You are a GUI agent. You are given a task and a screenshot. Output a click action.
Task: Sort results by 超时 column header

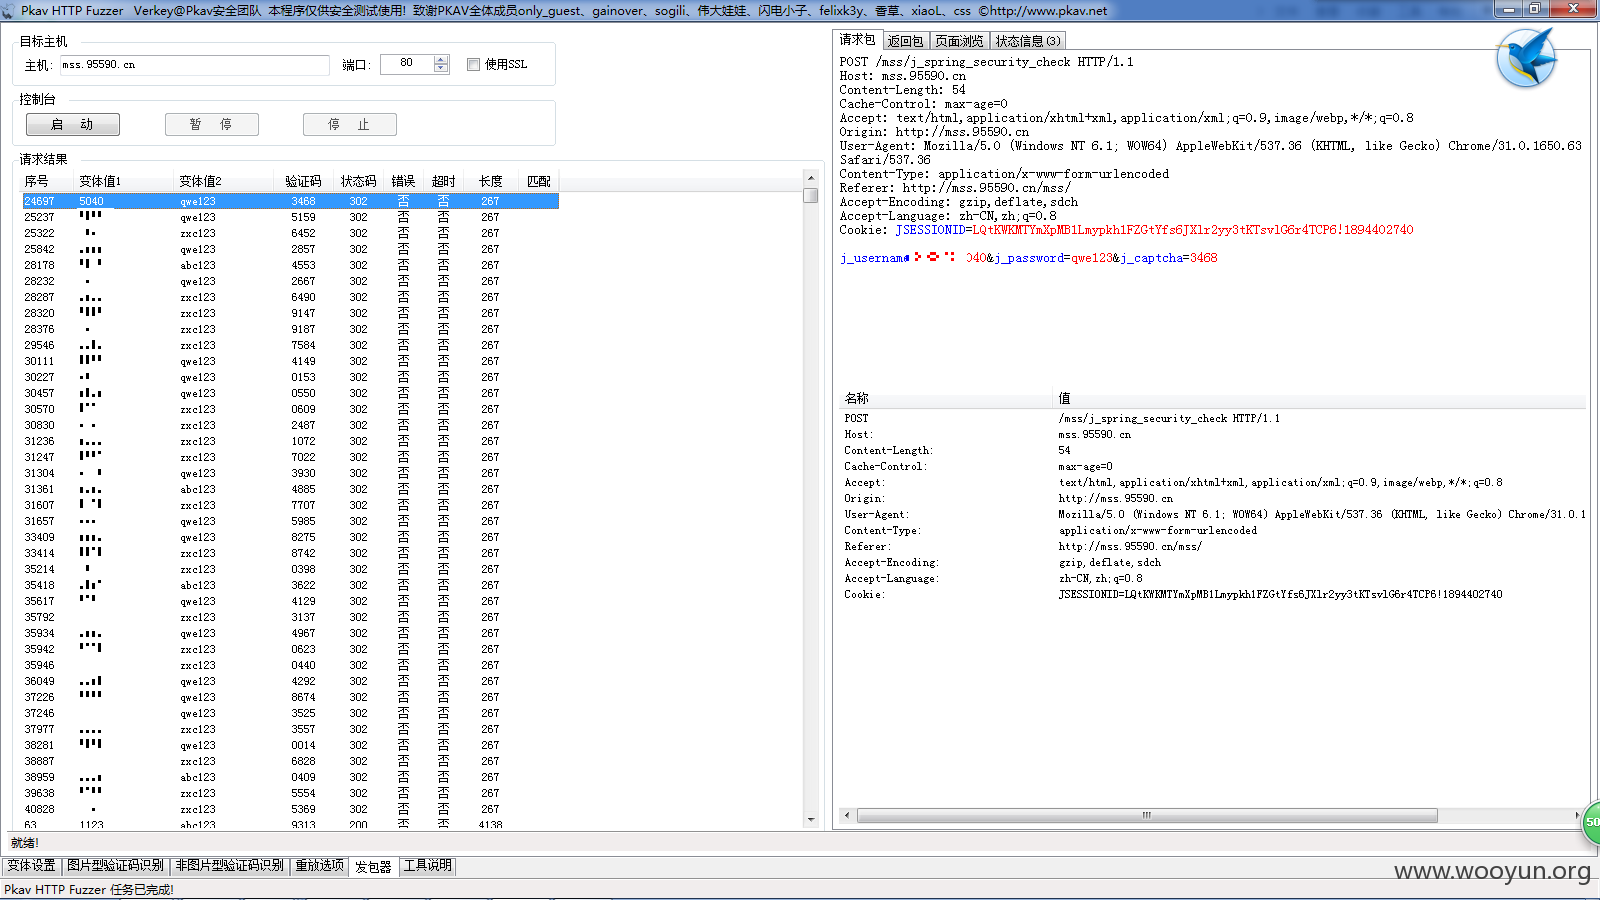tap(444, 181)
